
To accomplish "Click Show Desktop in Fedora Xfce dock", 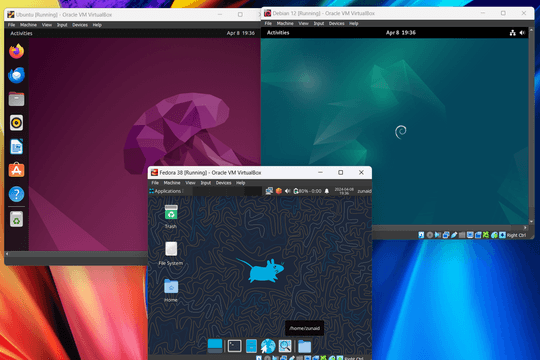I will (215, 346).
